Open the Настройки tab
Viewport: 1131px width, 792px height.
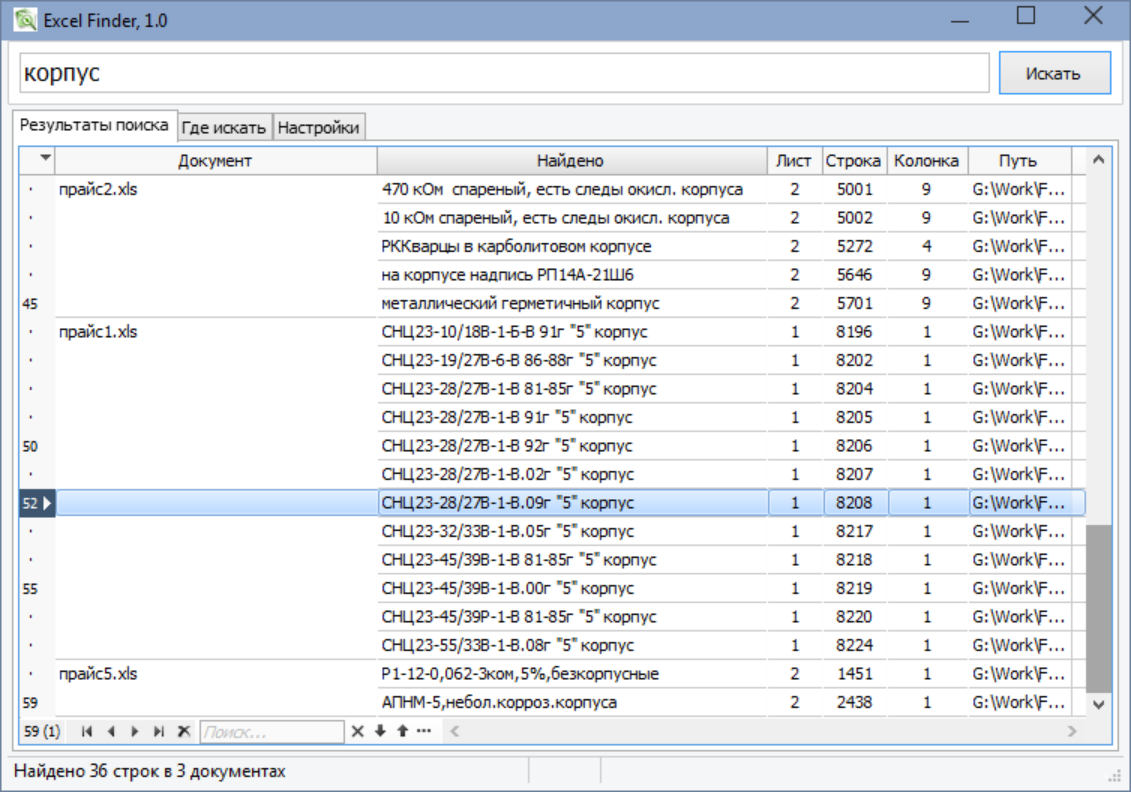pyautogui.click(x=318, y=128)
